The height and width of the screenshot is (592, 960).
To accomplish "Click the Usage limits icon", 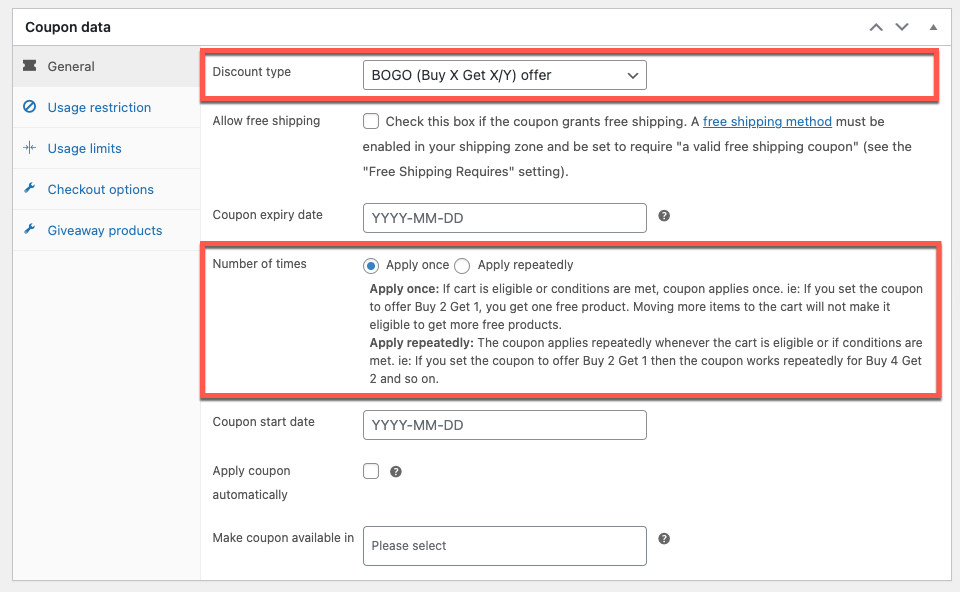I will click(x=29, y=148).
